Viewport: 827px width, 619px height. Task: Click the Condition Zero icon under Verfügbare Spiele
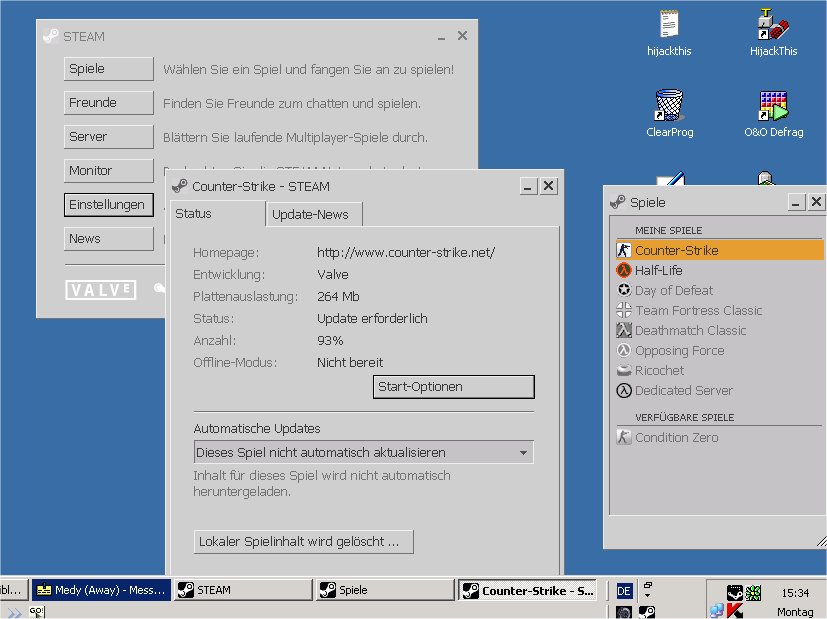[x=624, y=437]
